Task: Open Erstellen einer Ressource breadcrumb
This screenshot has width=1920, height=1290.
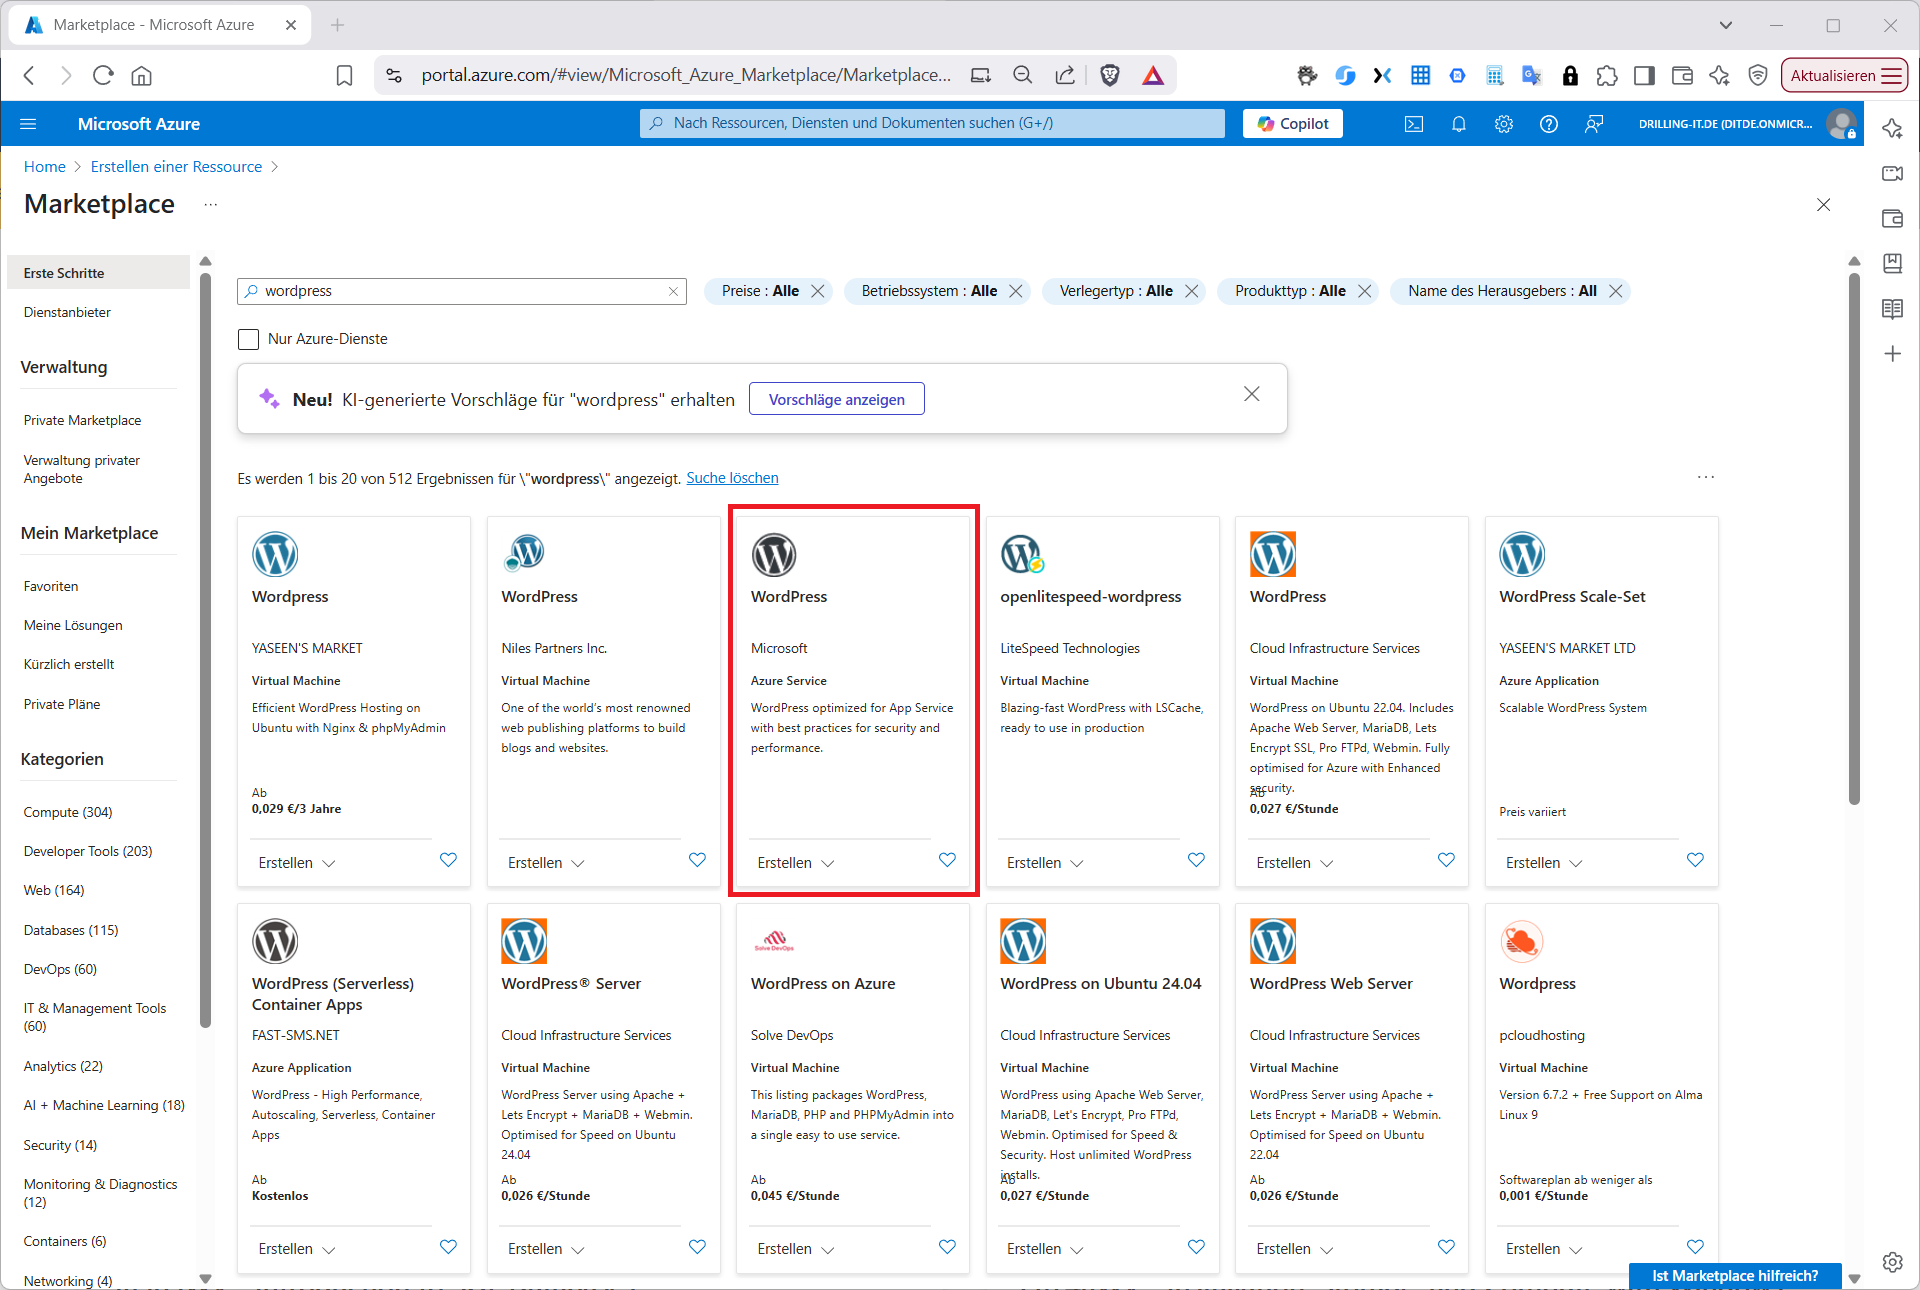Action: (x=176, y=167)
